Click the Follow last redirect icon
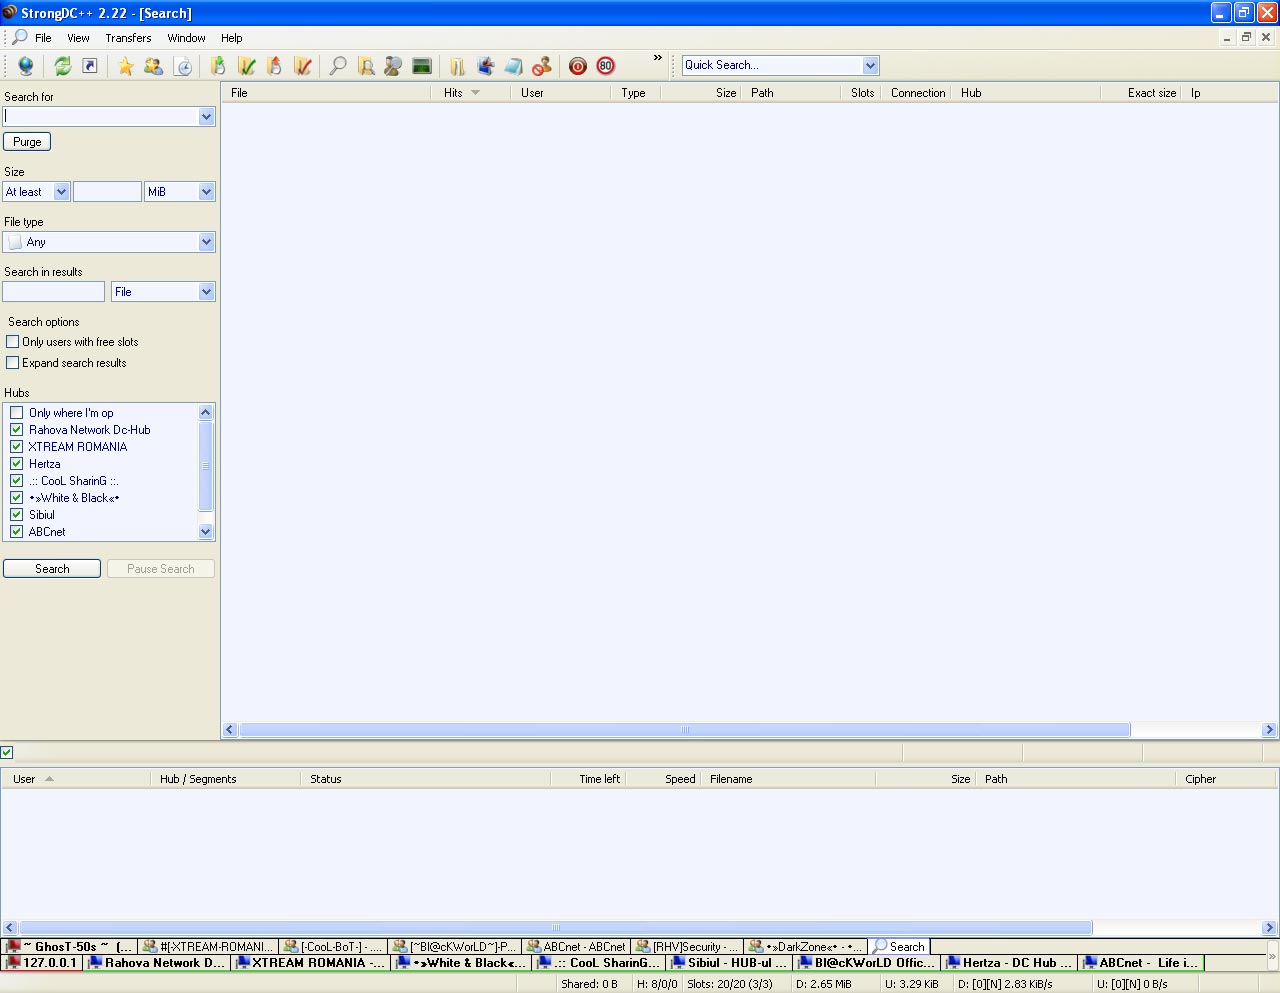This screenshot has width=1280, height=993. (90, 66)
